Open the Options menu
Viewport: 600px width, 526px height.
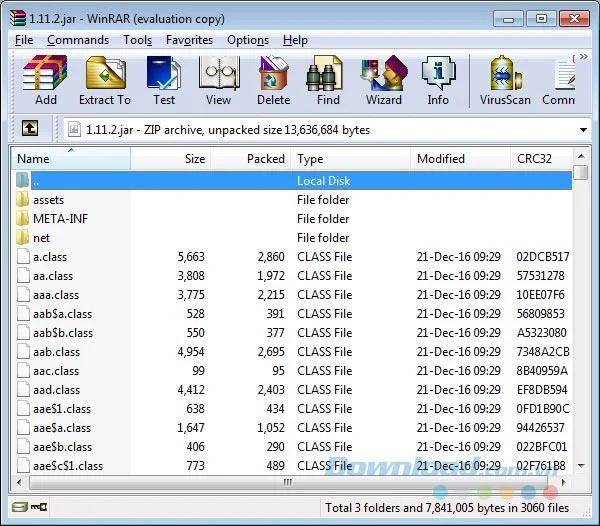pyautogui.click(x=248, y=40)
